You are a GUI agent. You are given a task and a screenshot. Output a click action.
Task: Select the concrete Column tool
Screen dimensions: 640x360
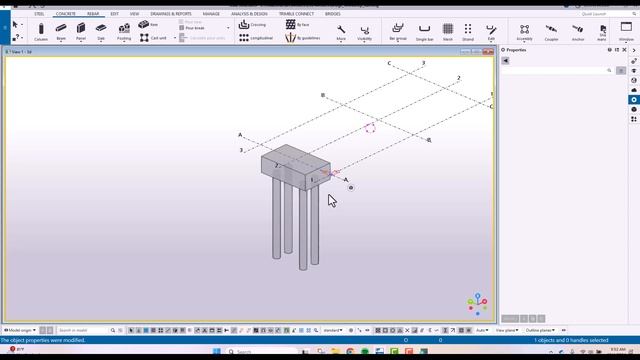click(x=41, y=32)
